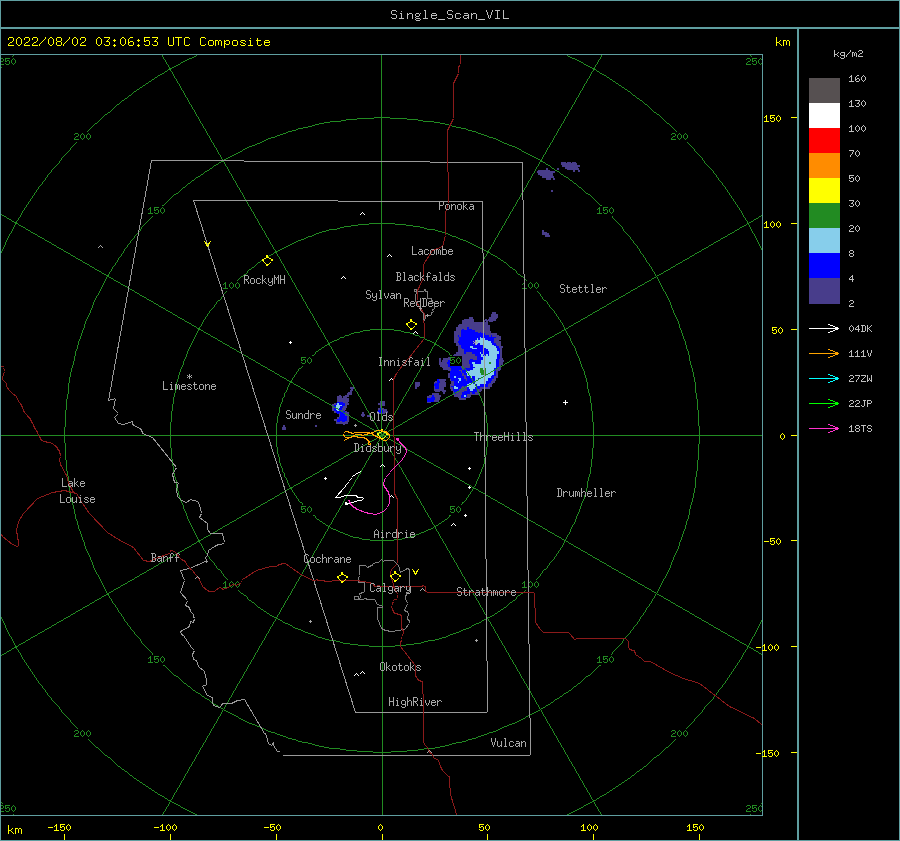Select the yellow 30-50 legend color swatch
This screenshot has width=900, height=841.
[x=824, y=191]
